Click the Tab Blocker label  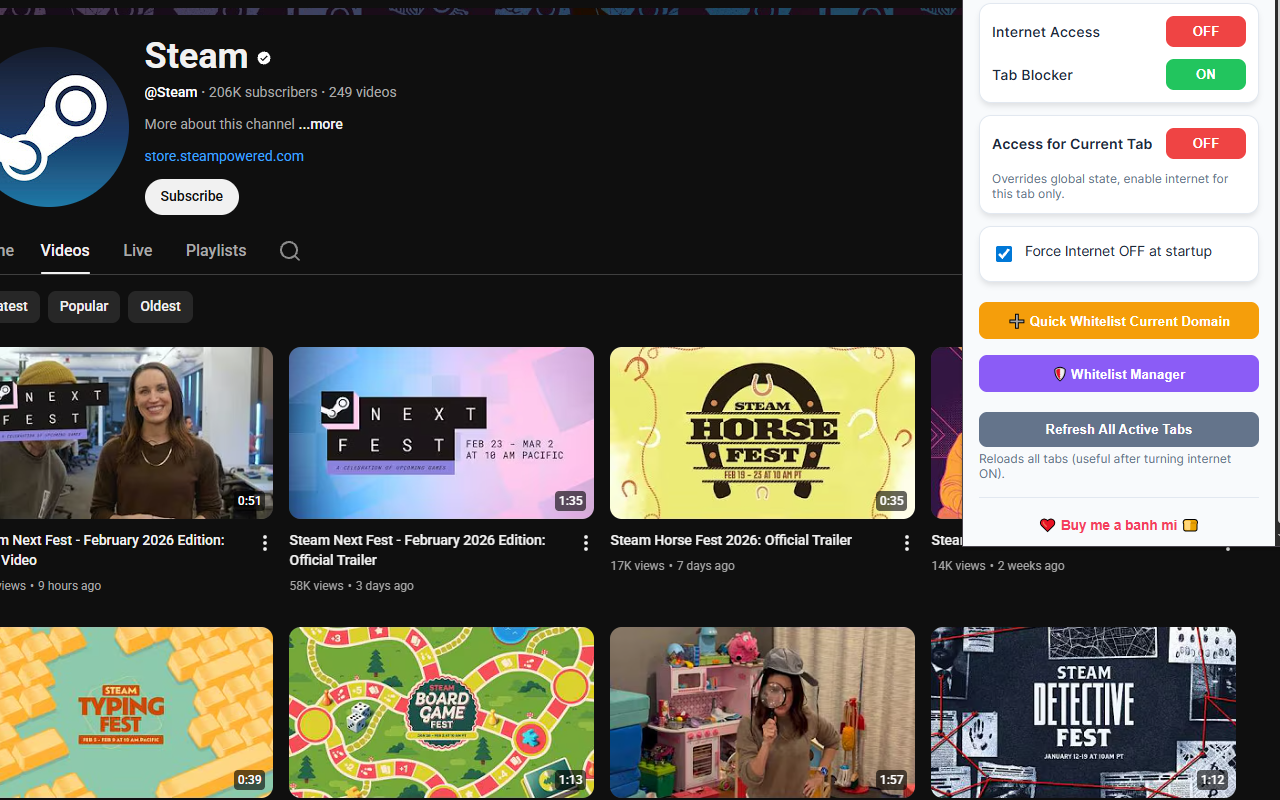pyautogui.click(x=1032, y=75)
